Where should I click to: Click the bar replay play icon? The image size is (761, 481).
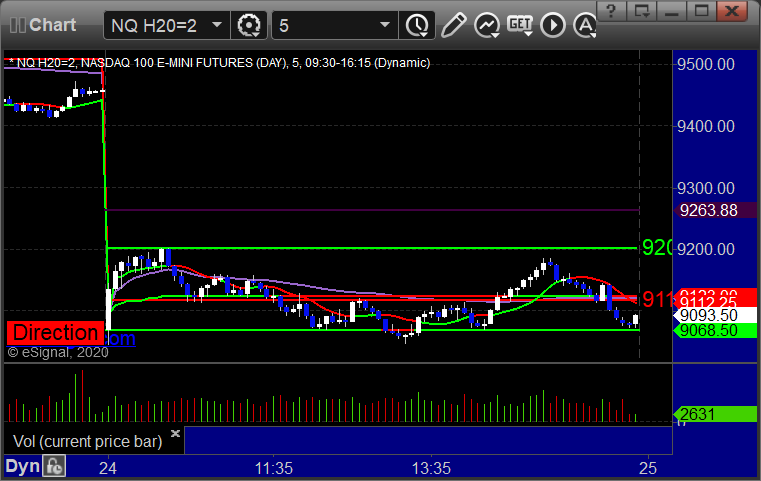pos(553,24)
